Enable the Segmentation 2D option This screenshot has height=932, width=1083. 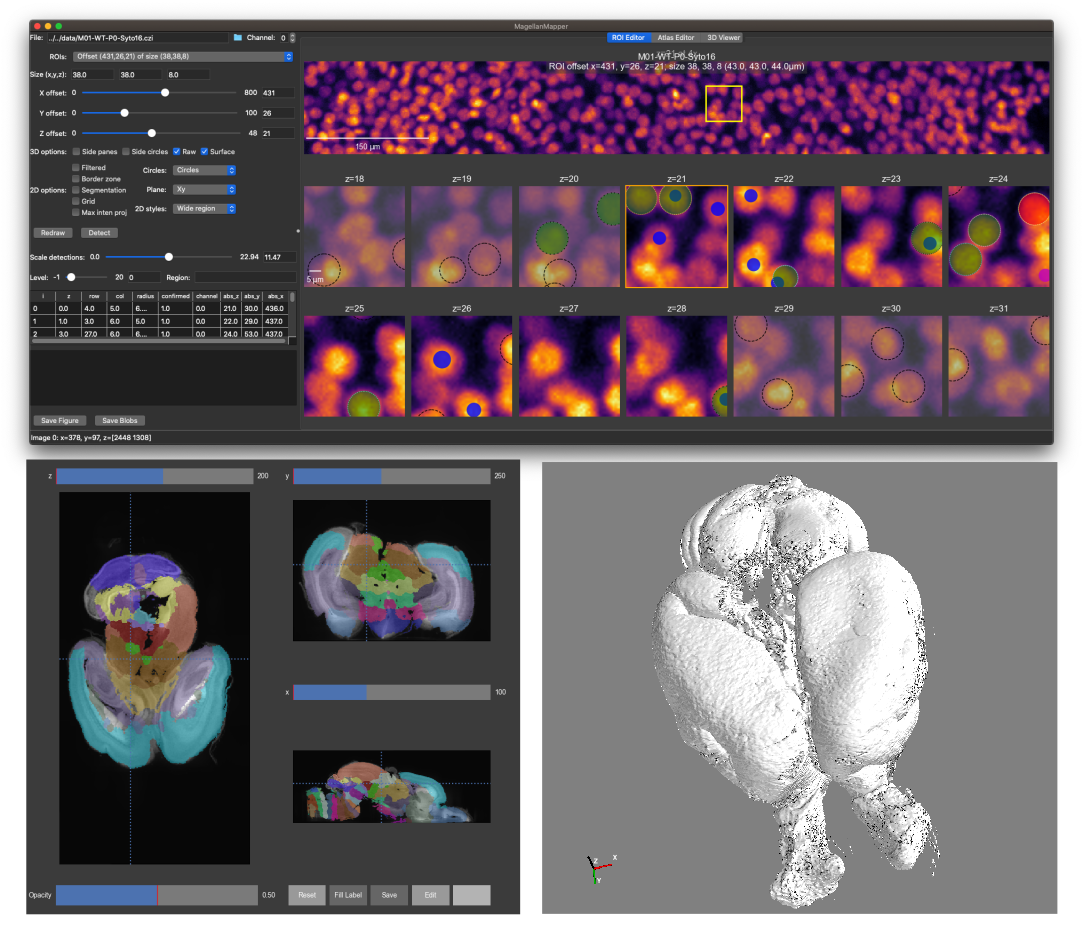[x=76, y=190]
